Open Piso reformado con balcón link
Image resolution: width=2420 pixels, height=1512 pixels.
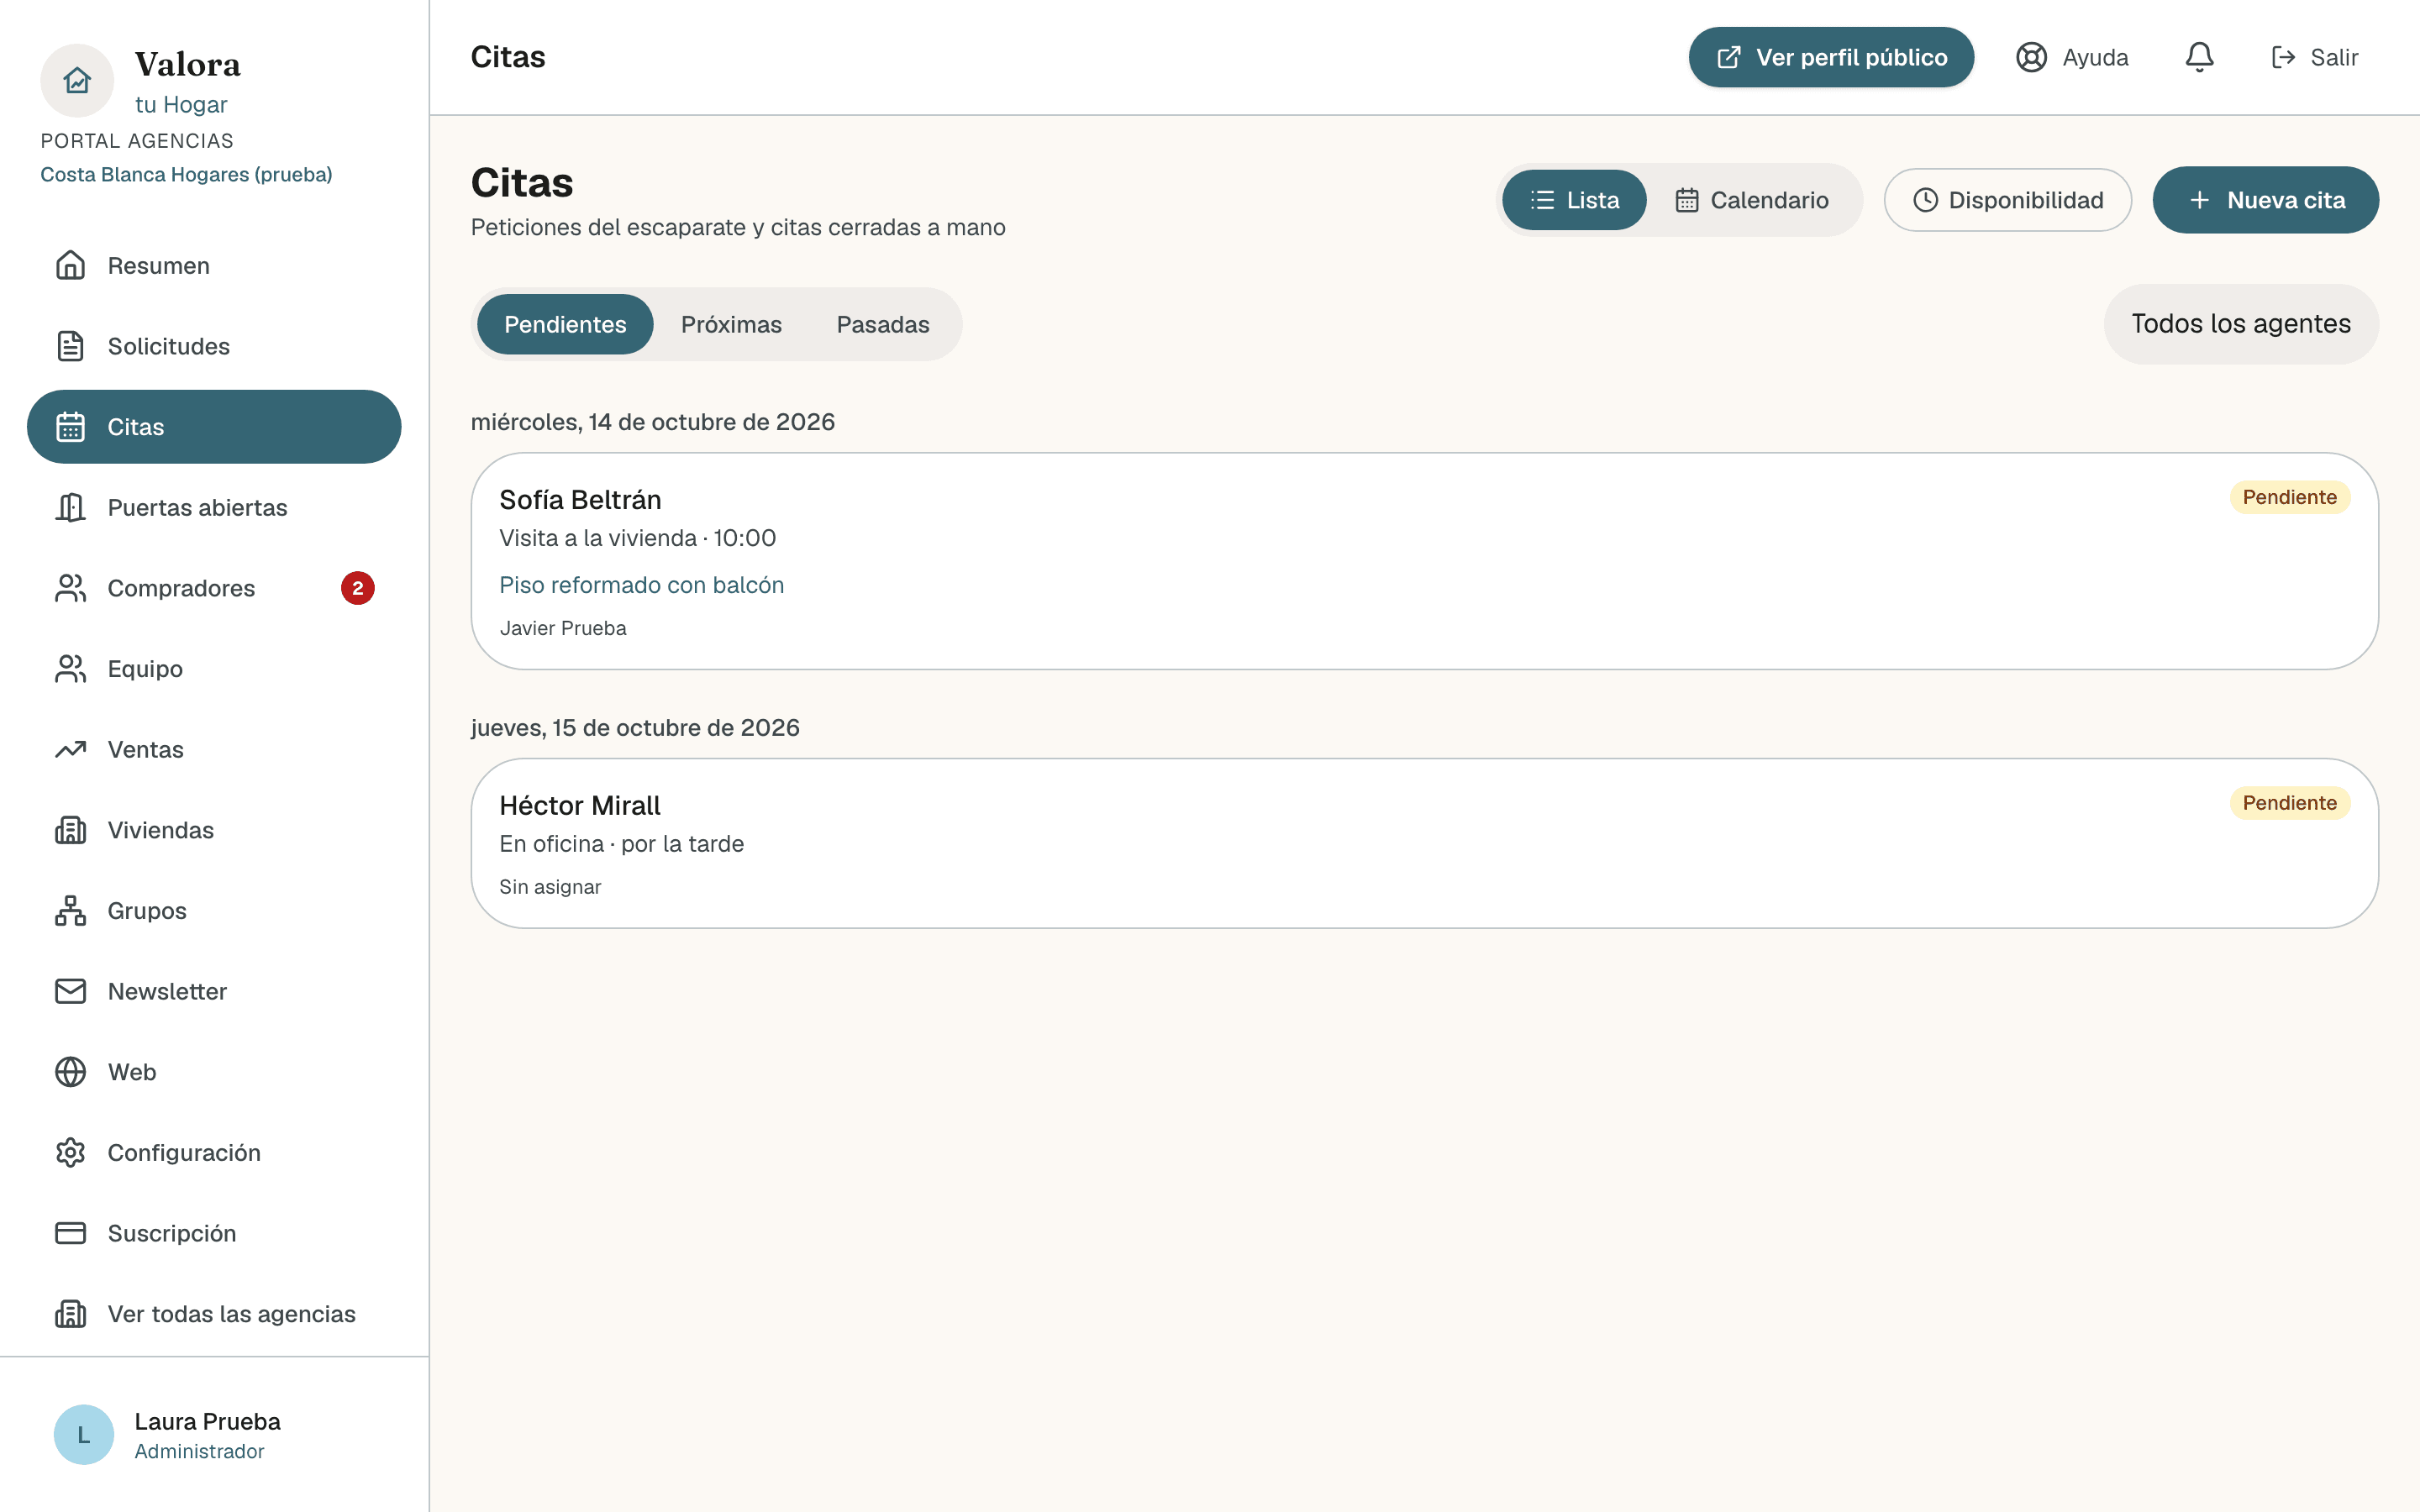click(x=641, y=585)
